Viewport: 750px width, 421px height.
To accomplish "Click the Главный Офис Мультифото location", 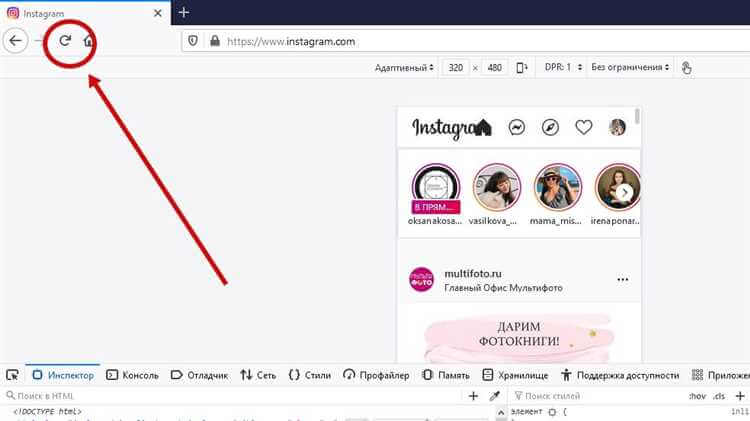I will 503,288.
